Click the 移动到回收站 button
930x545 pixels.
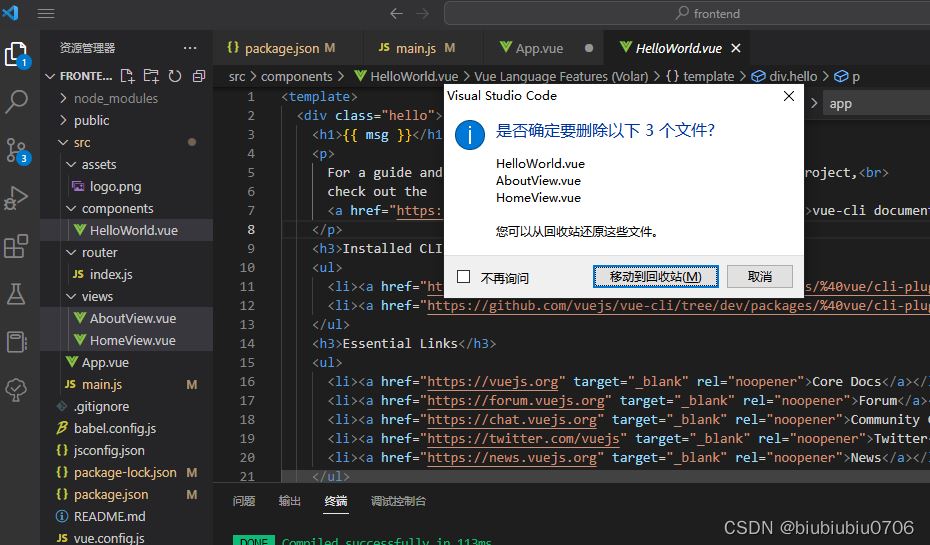[x=655, y=276]
